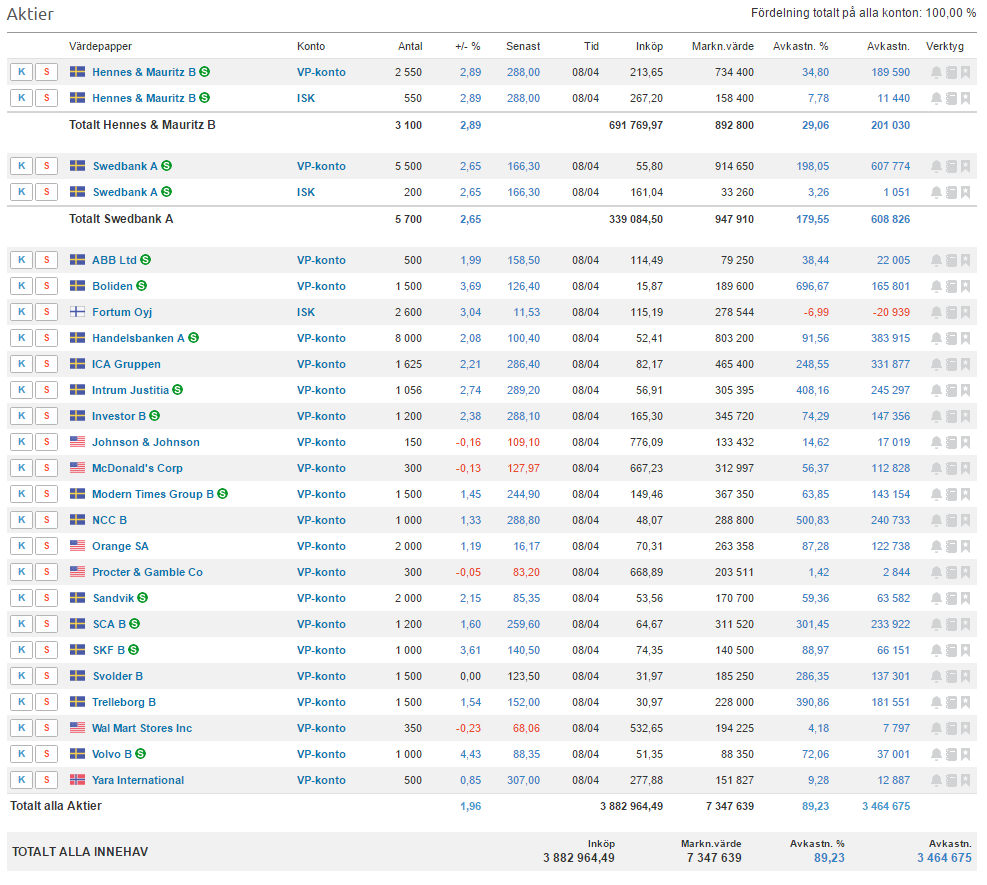Viewport: 987px width, 885px height.
Task: Click the S sell button for Wal Mart Stores Inc
Action: (47, 728)
